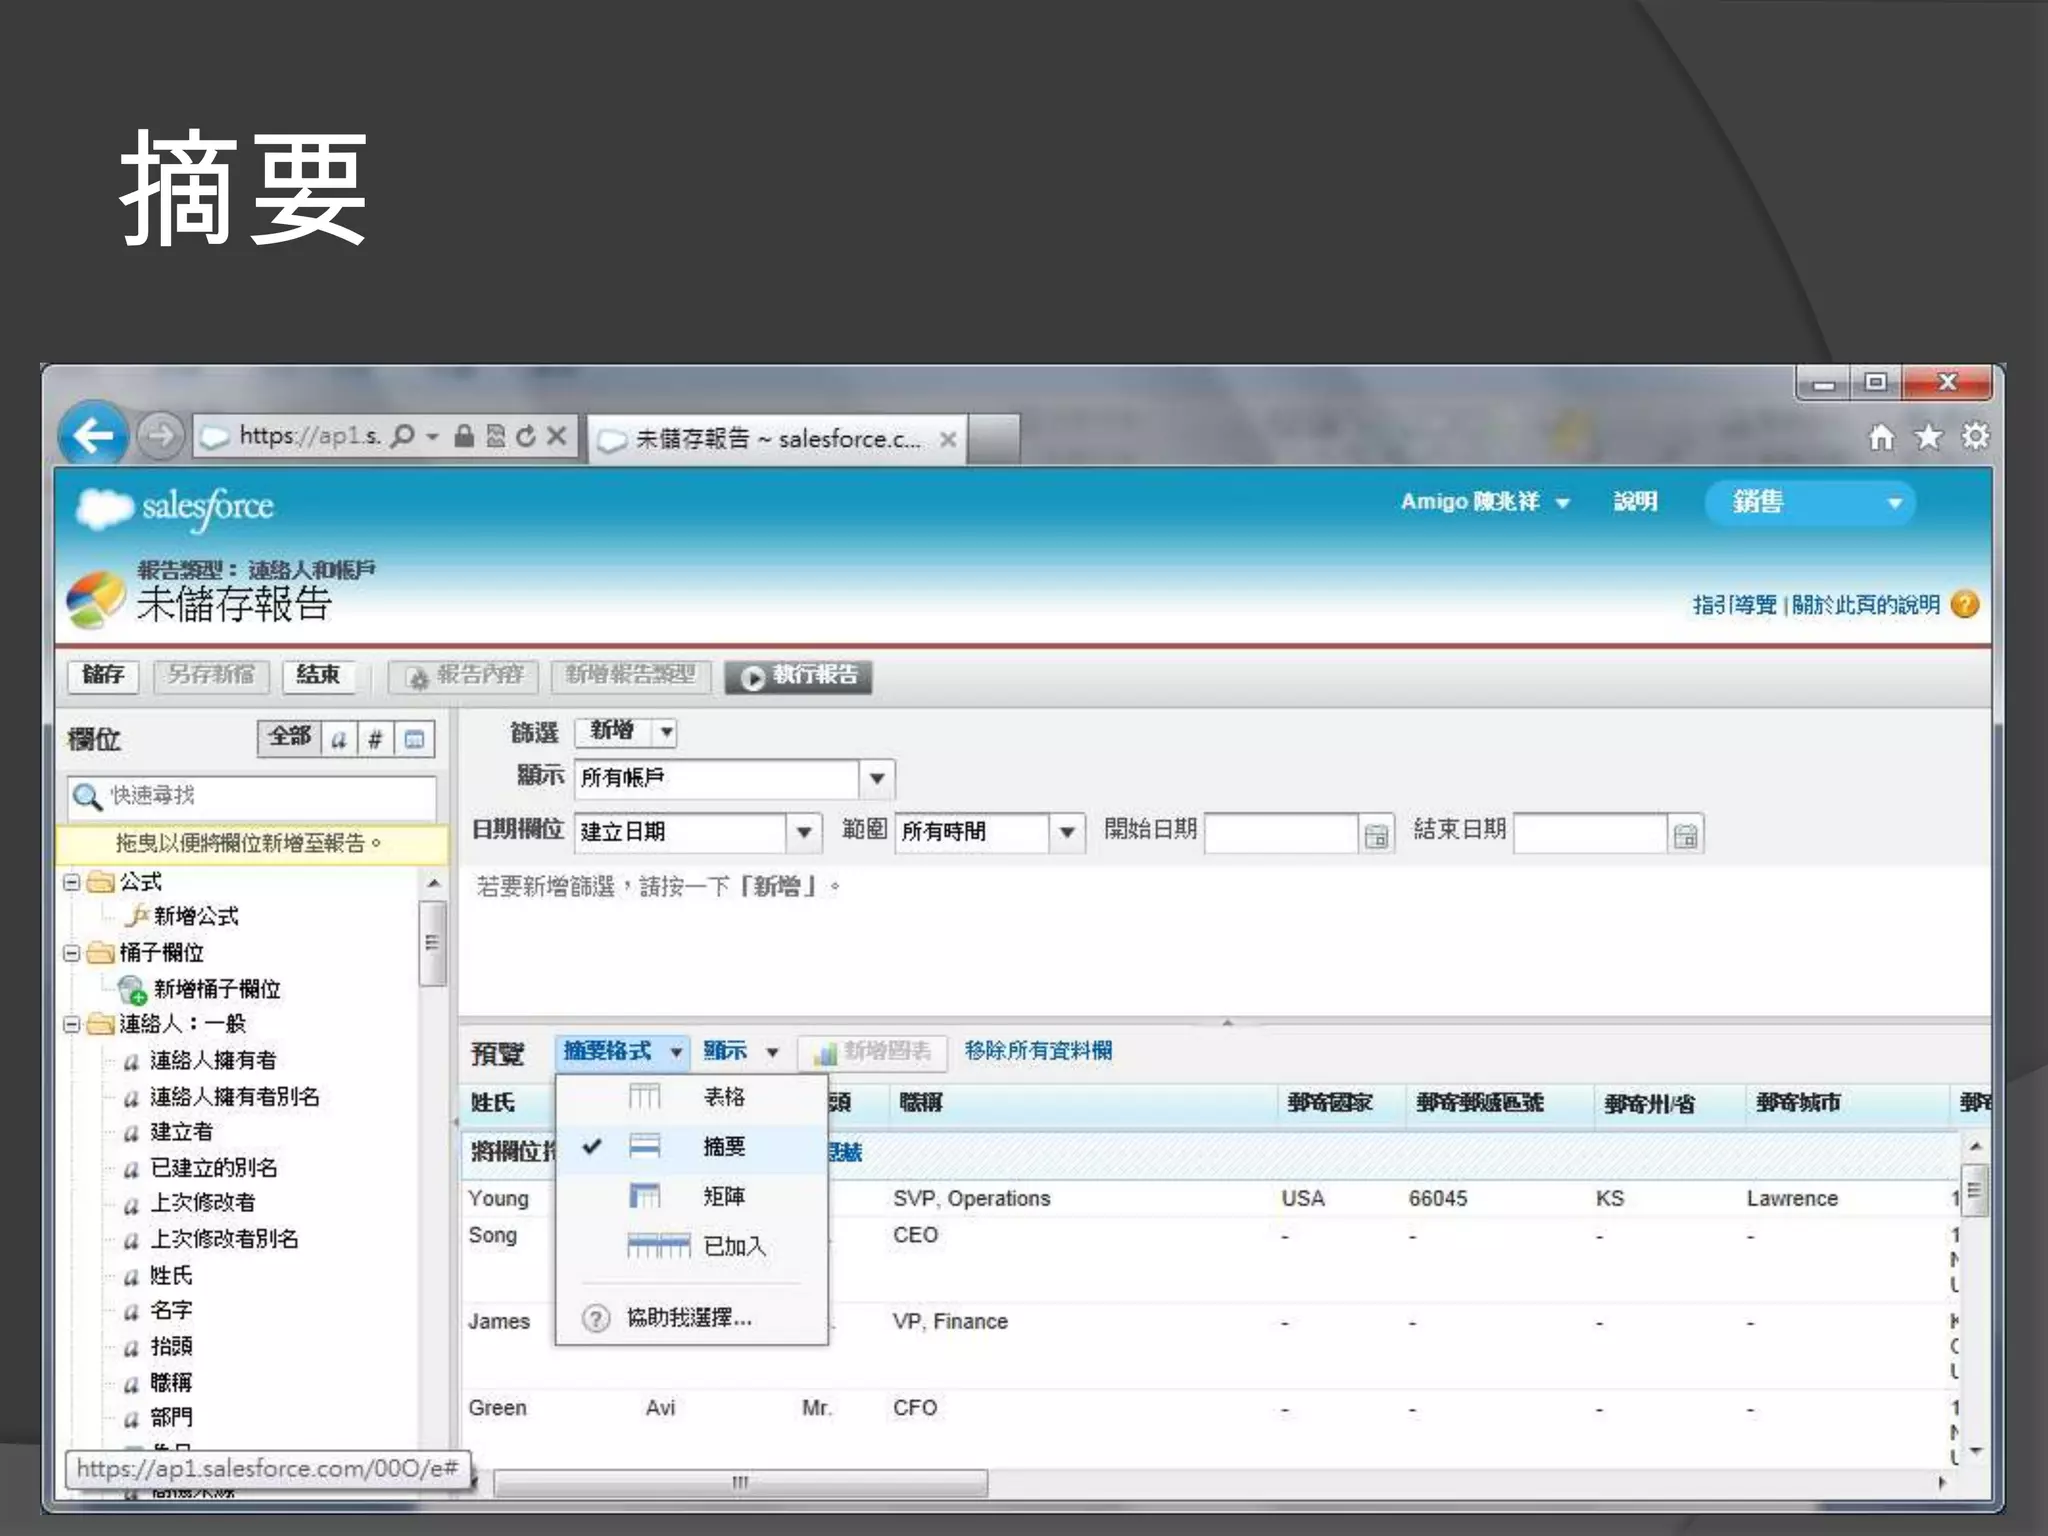
Task: Collapse the 桶子欄位 folder node
Action: (72, 953)
